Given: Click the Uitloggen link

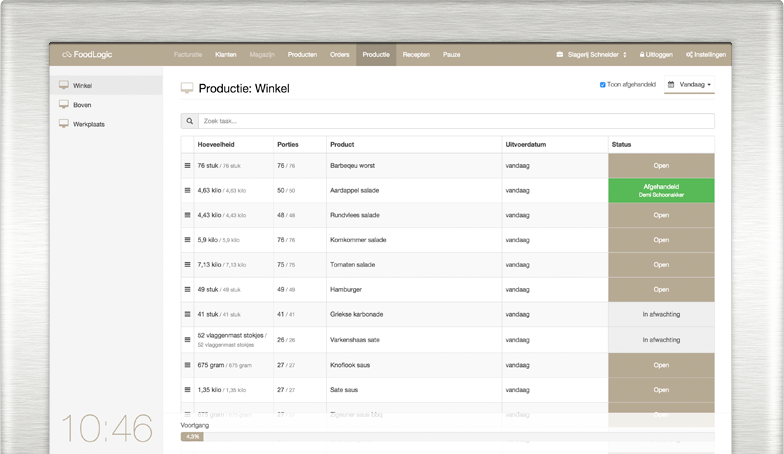Looking at the screenshot, I should pos(656,54).
